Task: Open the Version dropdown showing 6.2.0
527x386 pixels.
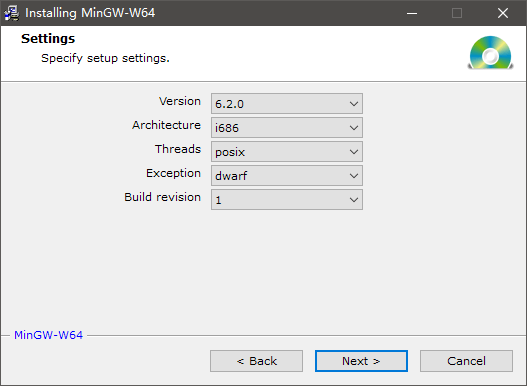Action: [x=287, y=104]
